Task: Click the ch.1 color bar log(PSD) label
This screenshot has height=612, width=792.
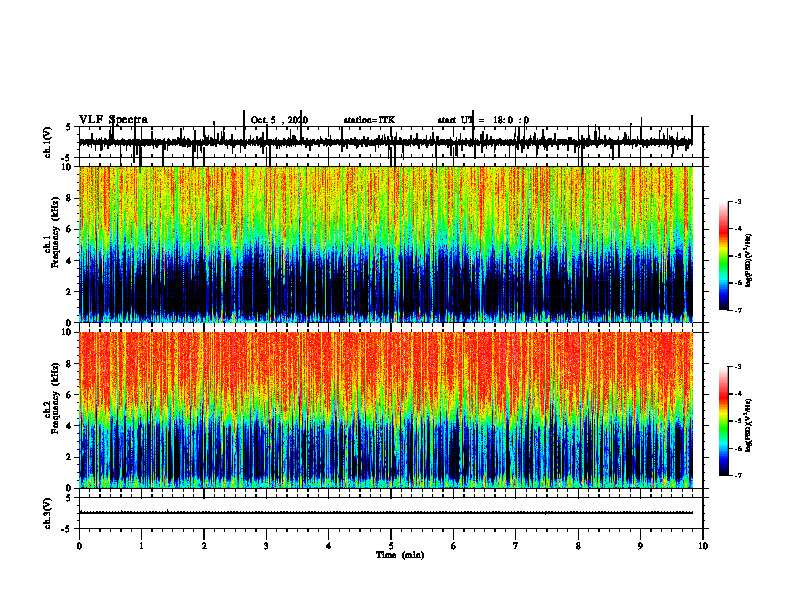Action: pos(748,261)
